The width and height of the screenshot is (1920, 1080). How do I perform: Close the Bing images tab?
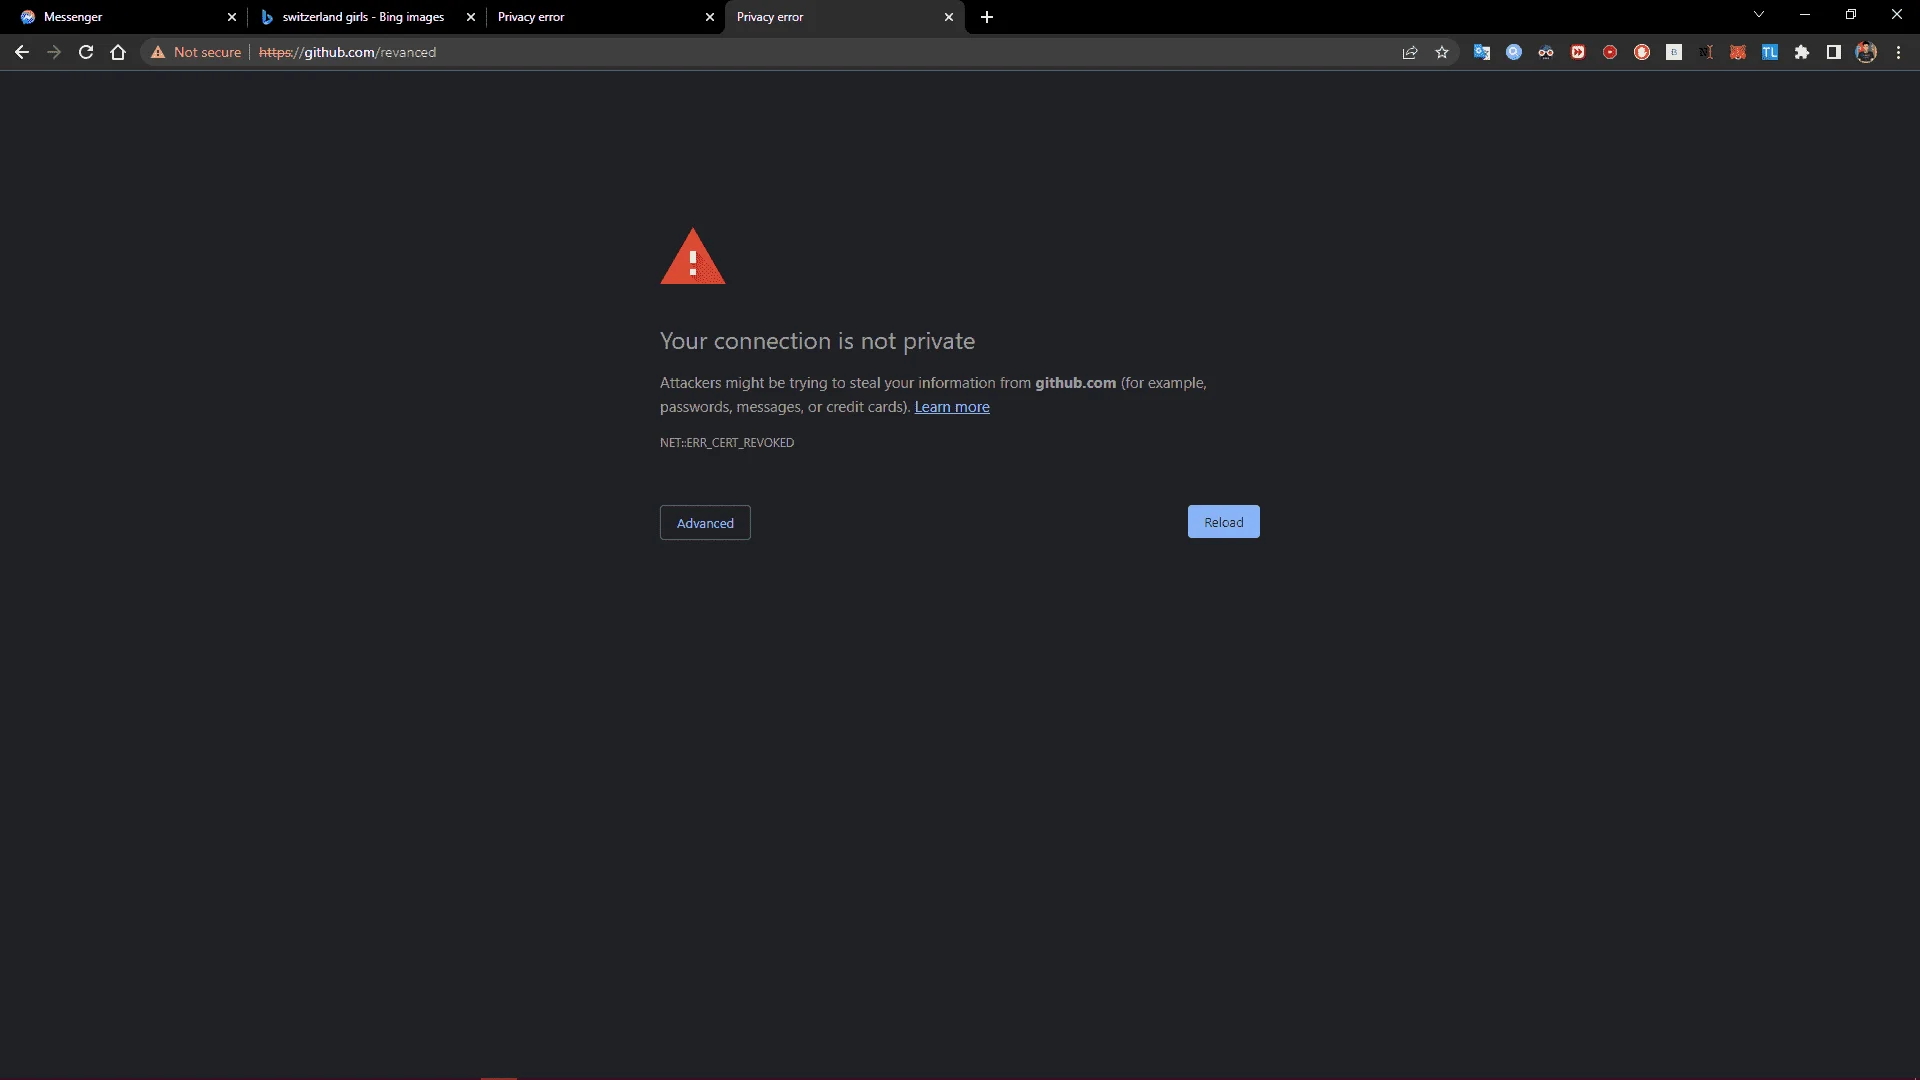[x=471, y=17]
